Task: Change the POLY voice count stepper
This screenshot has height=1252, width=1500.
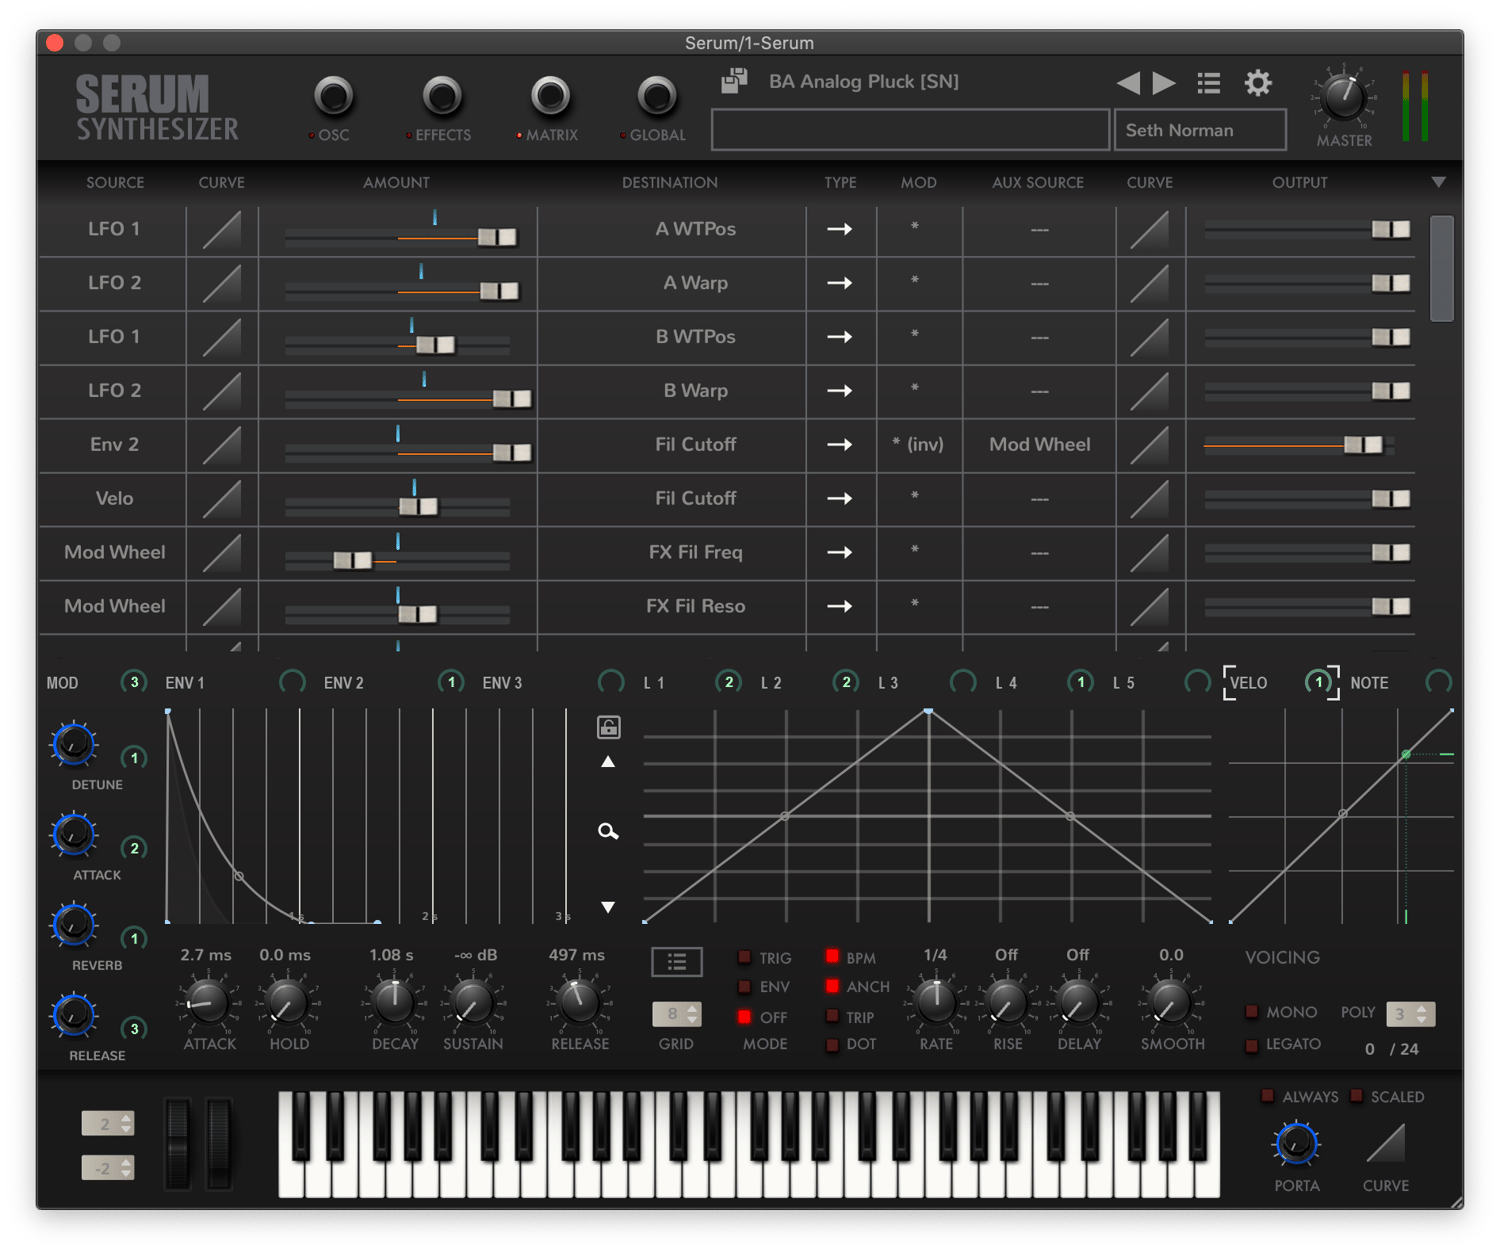Action: (x=1411, y=1014)
